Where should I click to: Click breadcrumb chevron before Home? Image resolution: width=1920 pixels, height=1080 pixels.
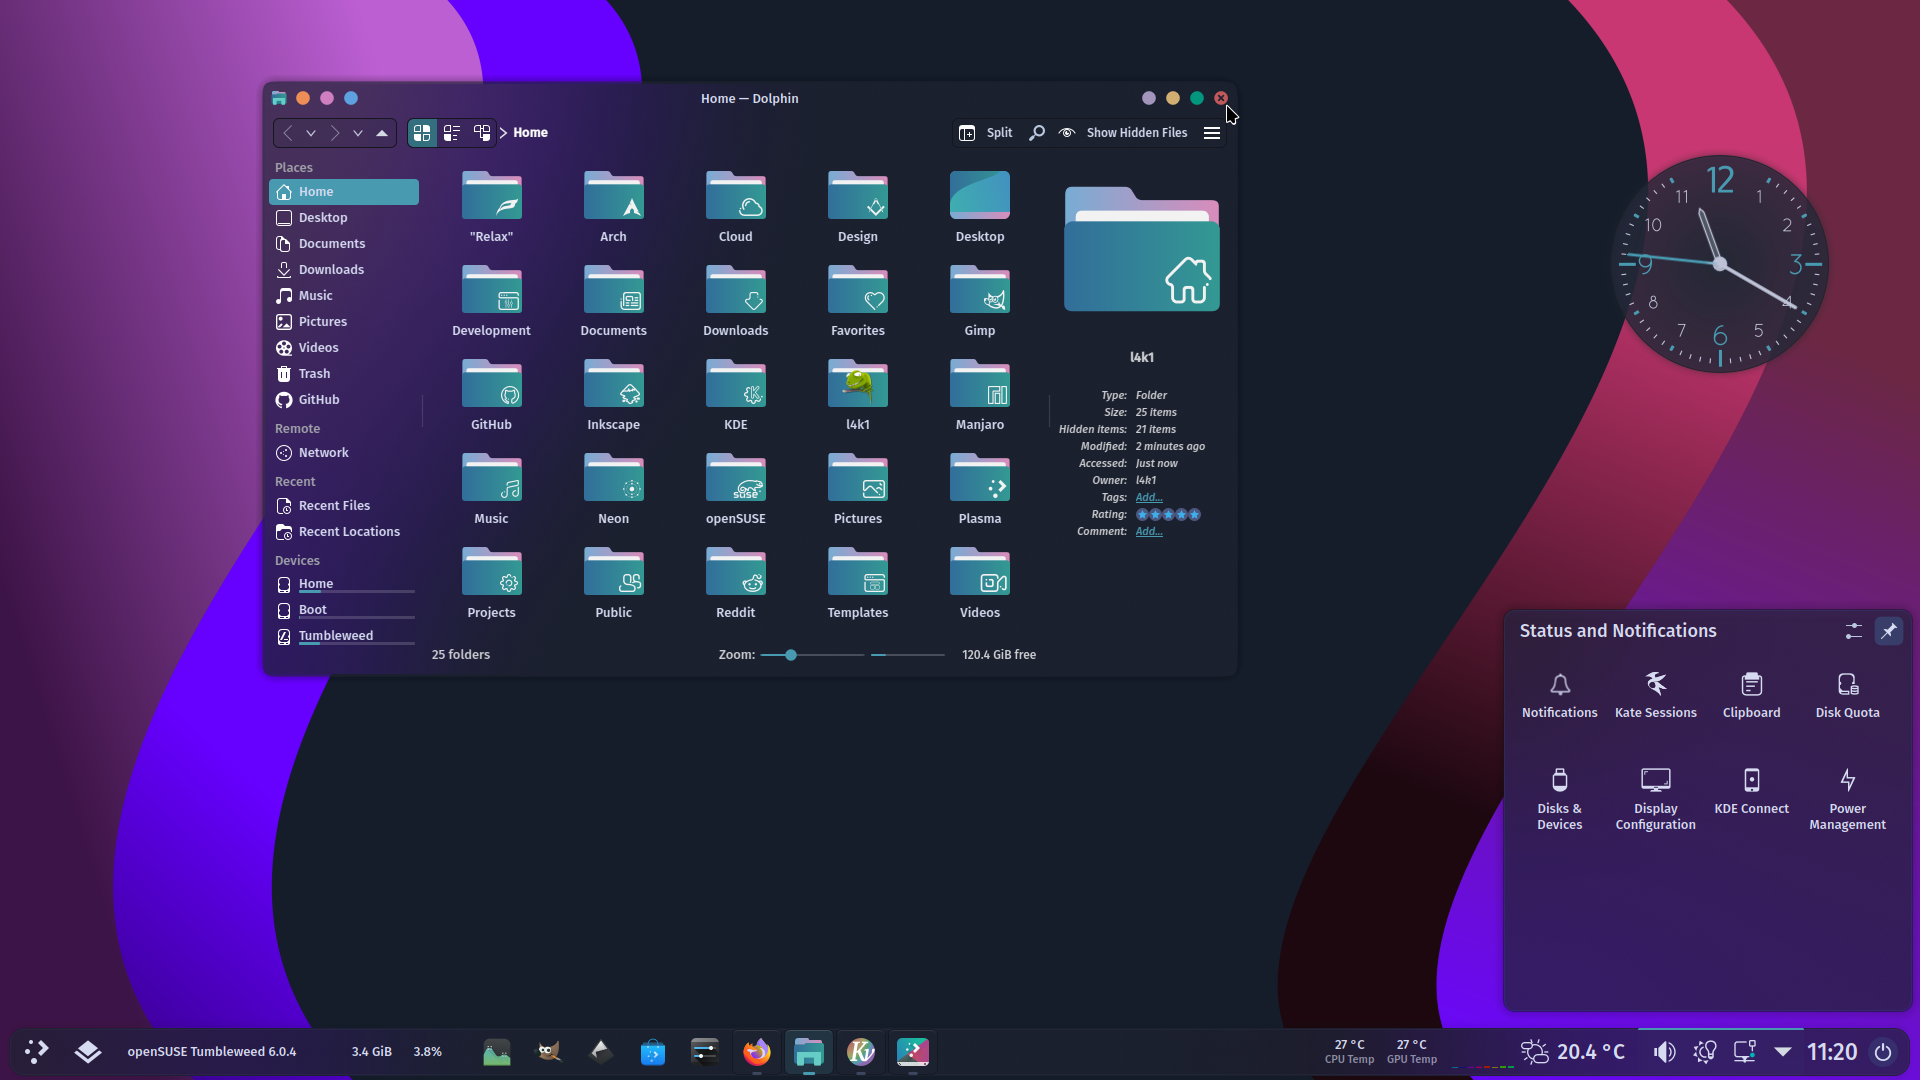pyautogui.click(x=503, y=133)
